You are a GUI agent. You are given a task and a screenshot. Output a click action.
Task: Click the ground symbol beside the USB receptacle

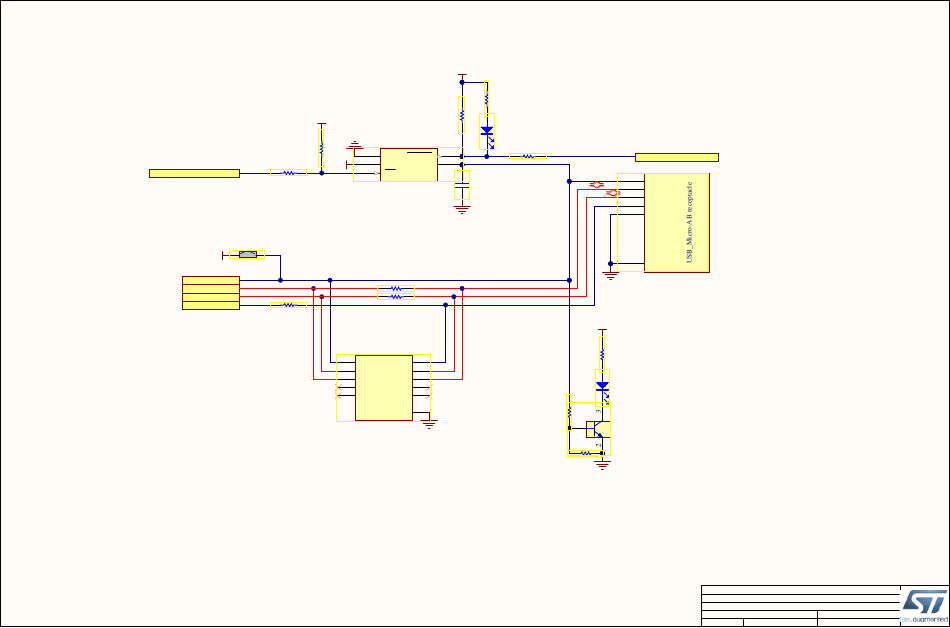[610, 270]
